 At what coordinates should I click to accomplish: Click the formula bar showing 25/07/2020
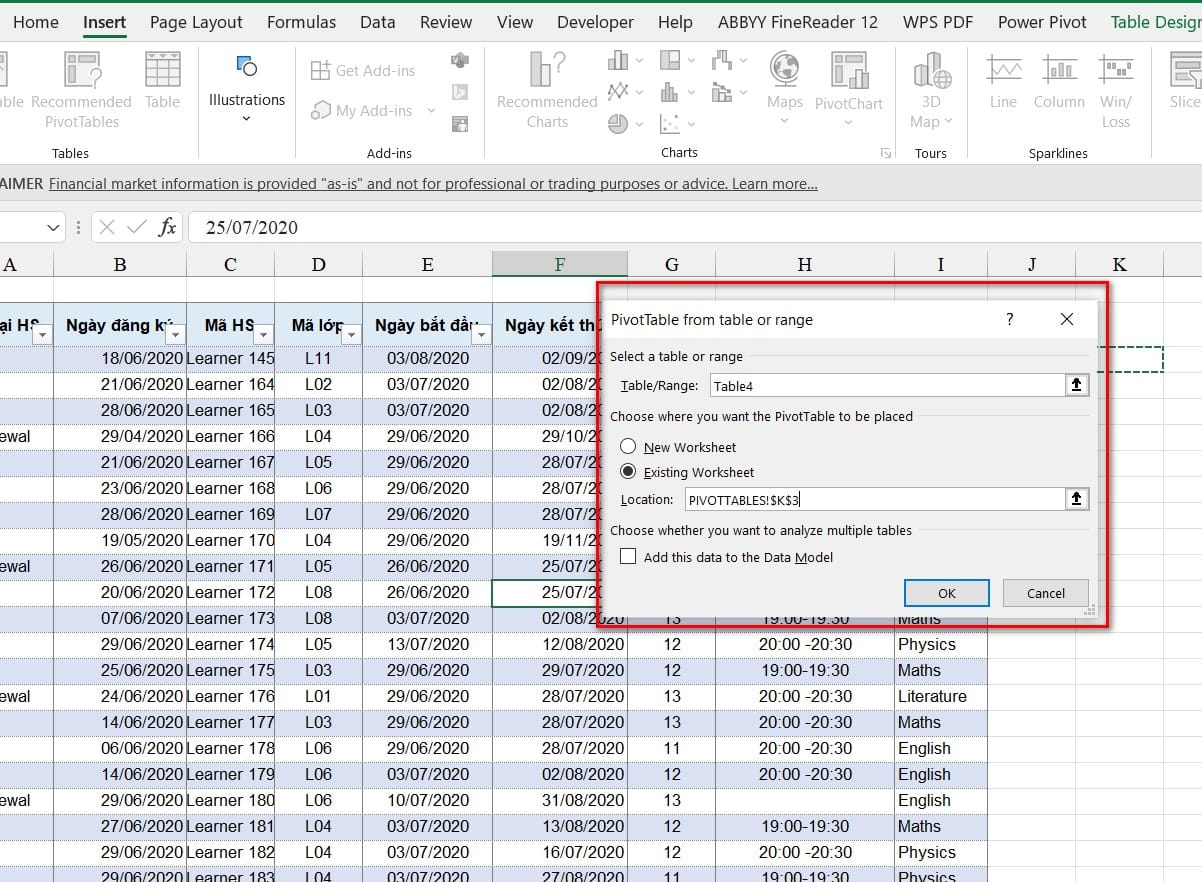click(x=695, y=227)
